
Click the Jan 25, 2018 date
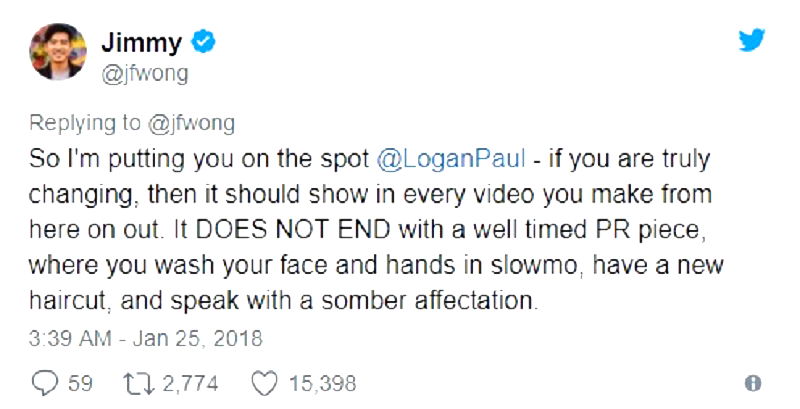200,338
